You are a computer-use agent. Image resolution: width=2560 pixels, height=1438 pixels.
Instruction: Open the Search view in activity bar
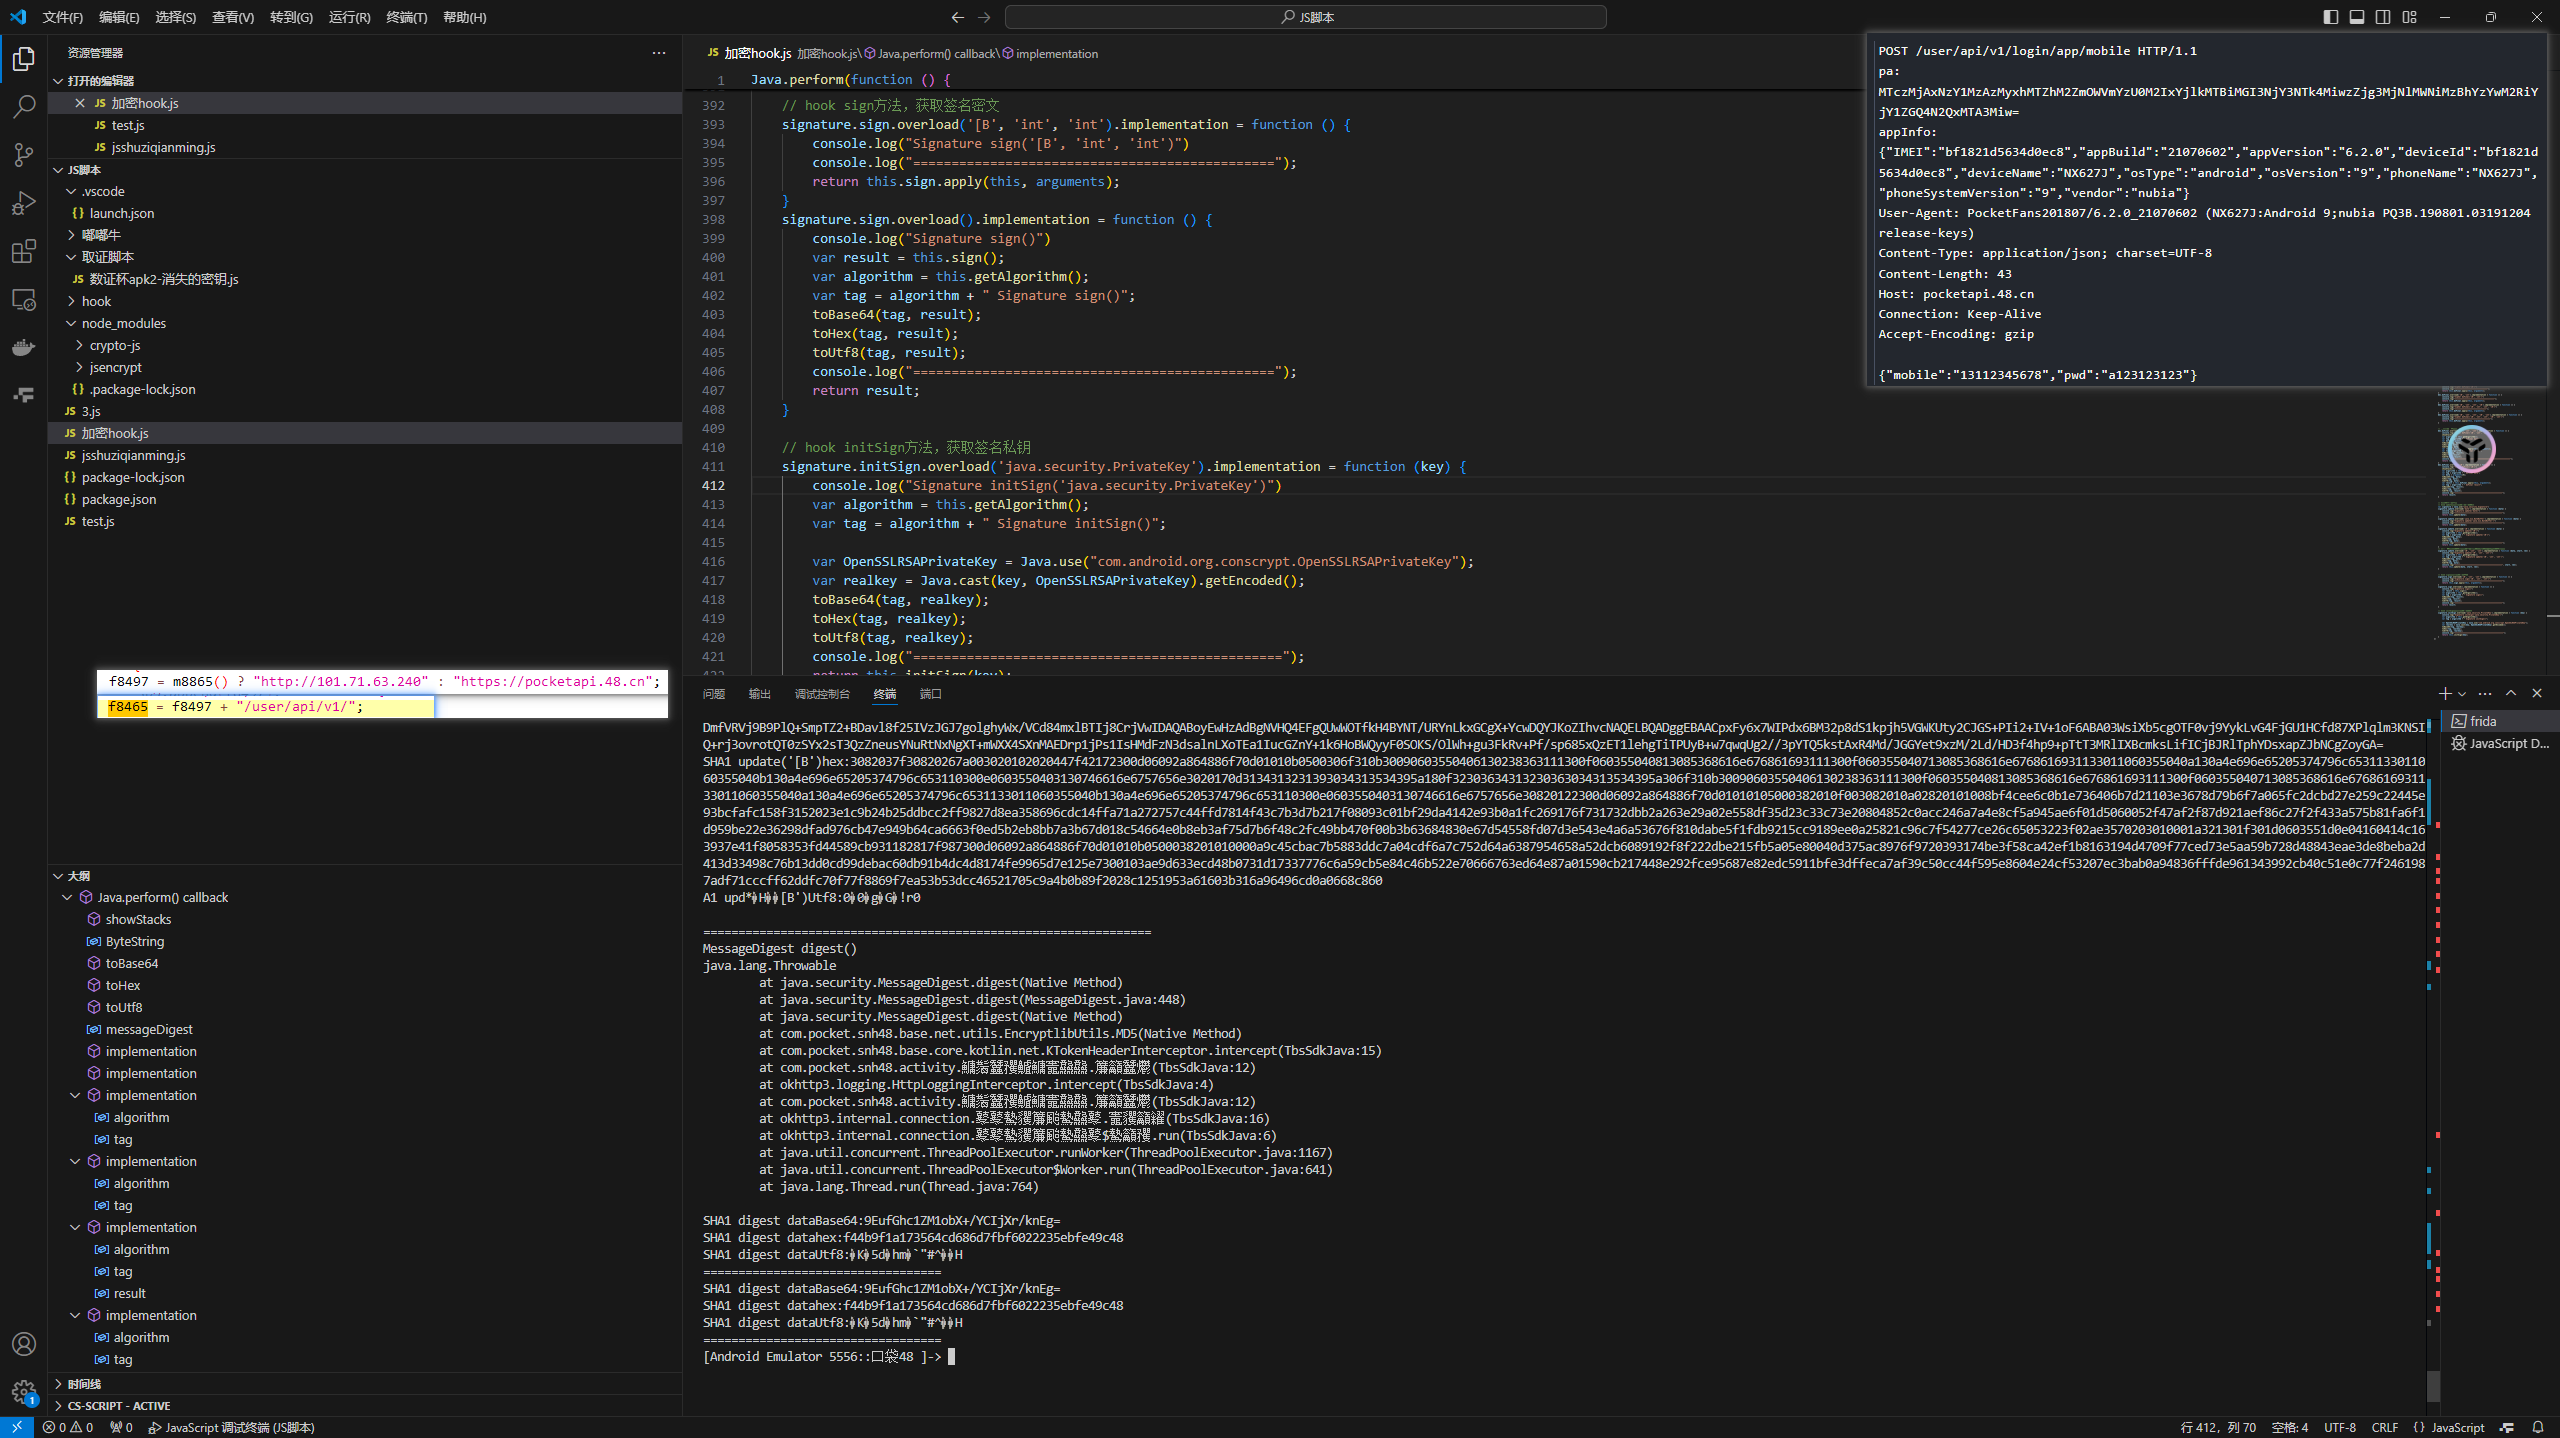[x=24, y=106]
